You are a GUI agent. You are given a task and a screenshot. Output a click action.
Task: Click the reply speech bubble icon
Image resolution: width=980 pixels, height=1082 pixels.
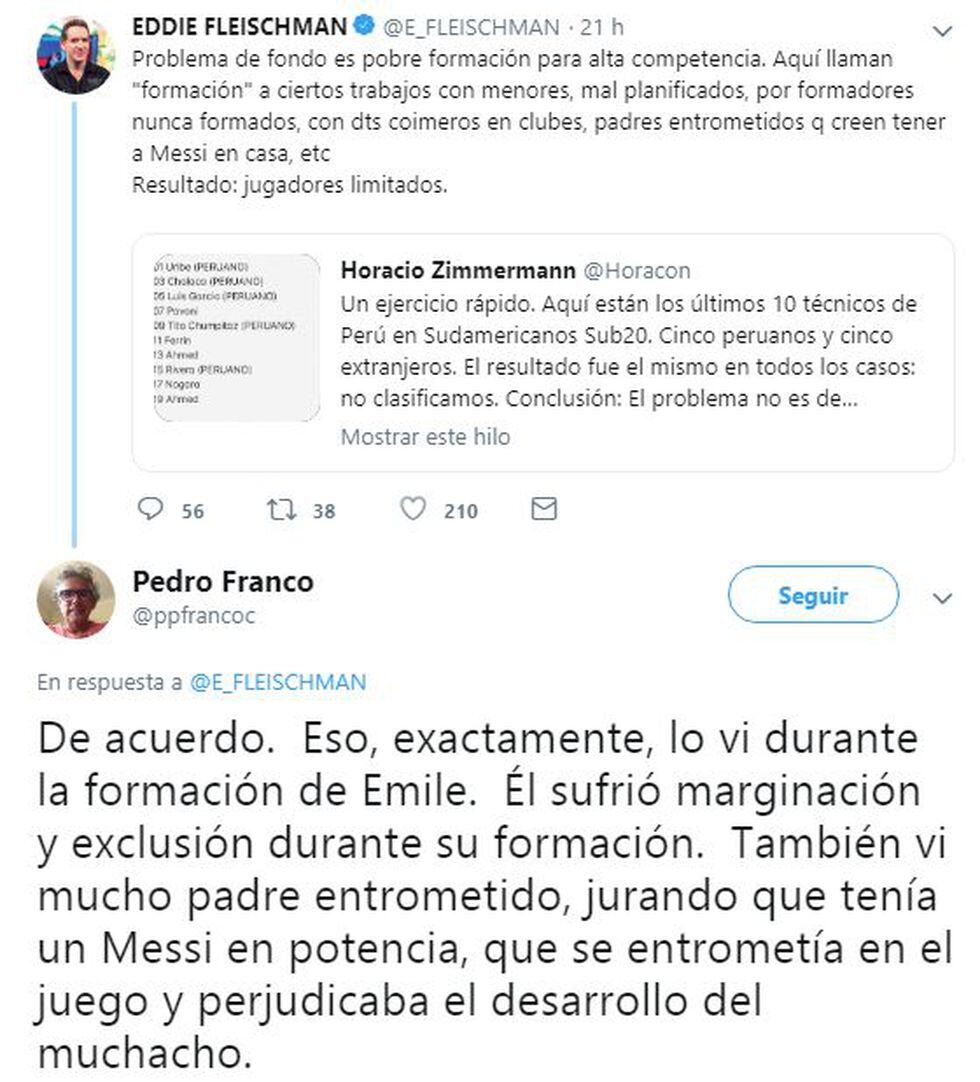click(150, 510)
